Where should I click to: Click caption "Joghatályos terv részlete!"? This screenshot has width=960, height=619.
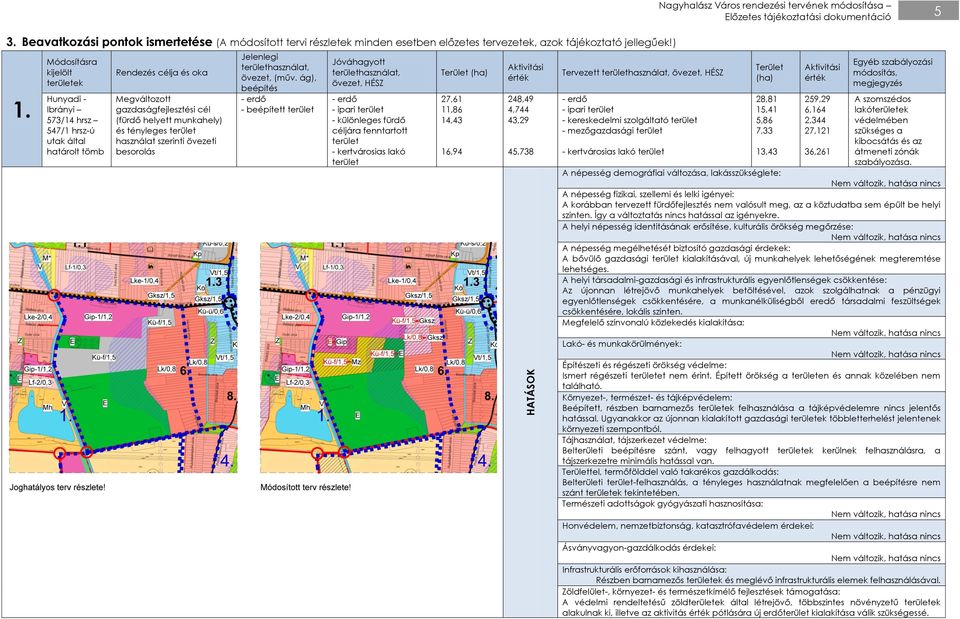57,487
